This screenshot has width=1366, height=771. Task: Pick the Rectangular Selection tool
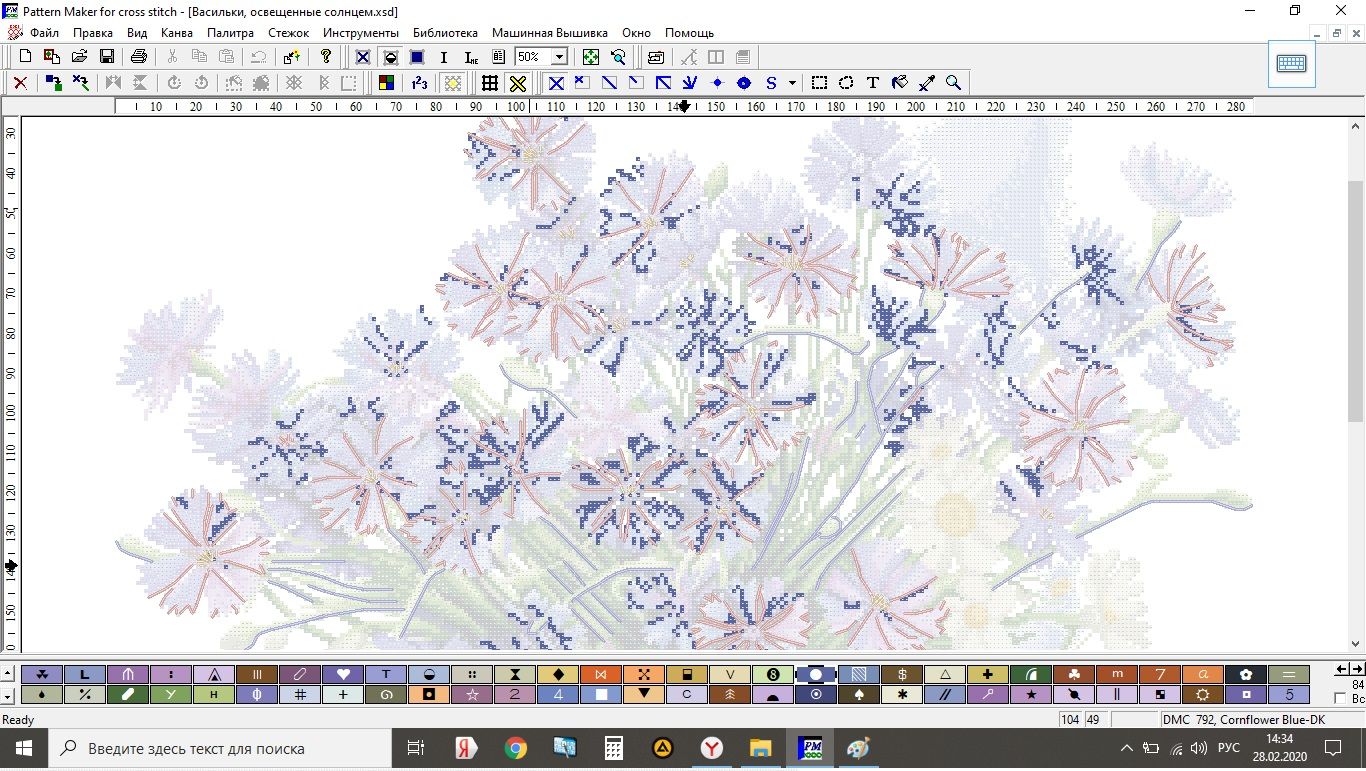[819, 83]
